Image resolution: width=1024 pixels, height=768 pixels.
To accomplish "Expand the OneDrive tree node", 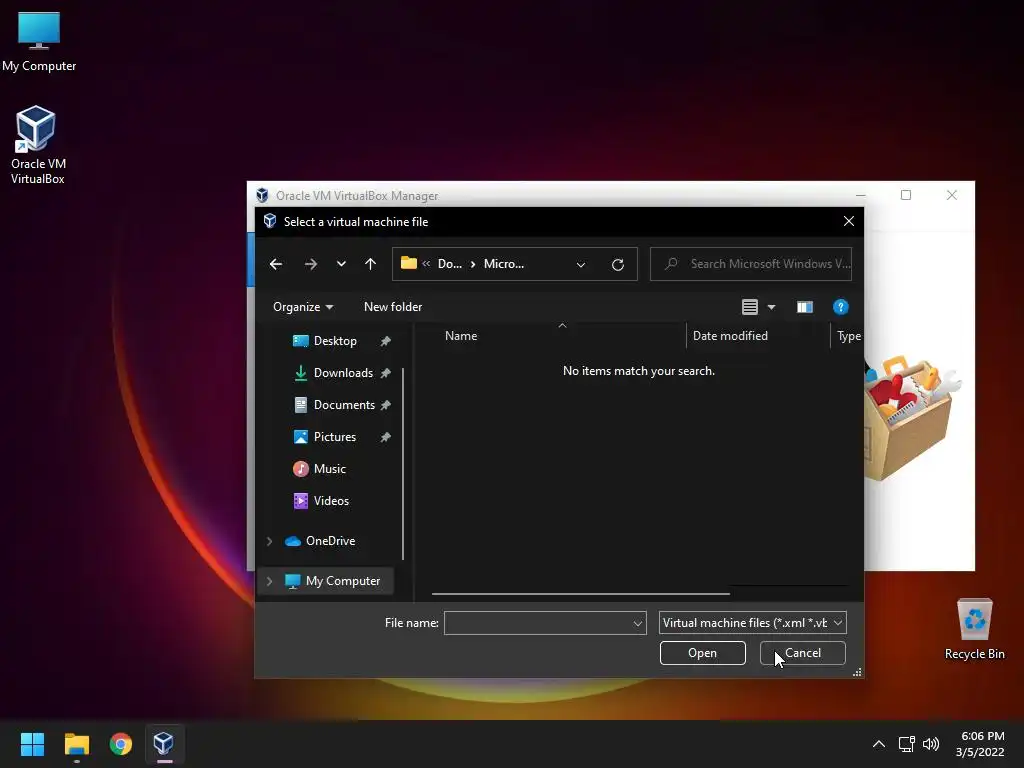I will [x=269, y=541].
